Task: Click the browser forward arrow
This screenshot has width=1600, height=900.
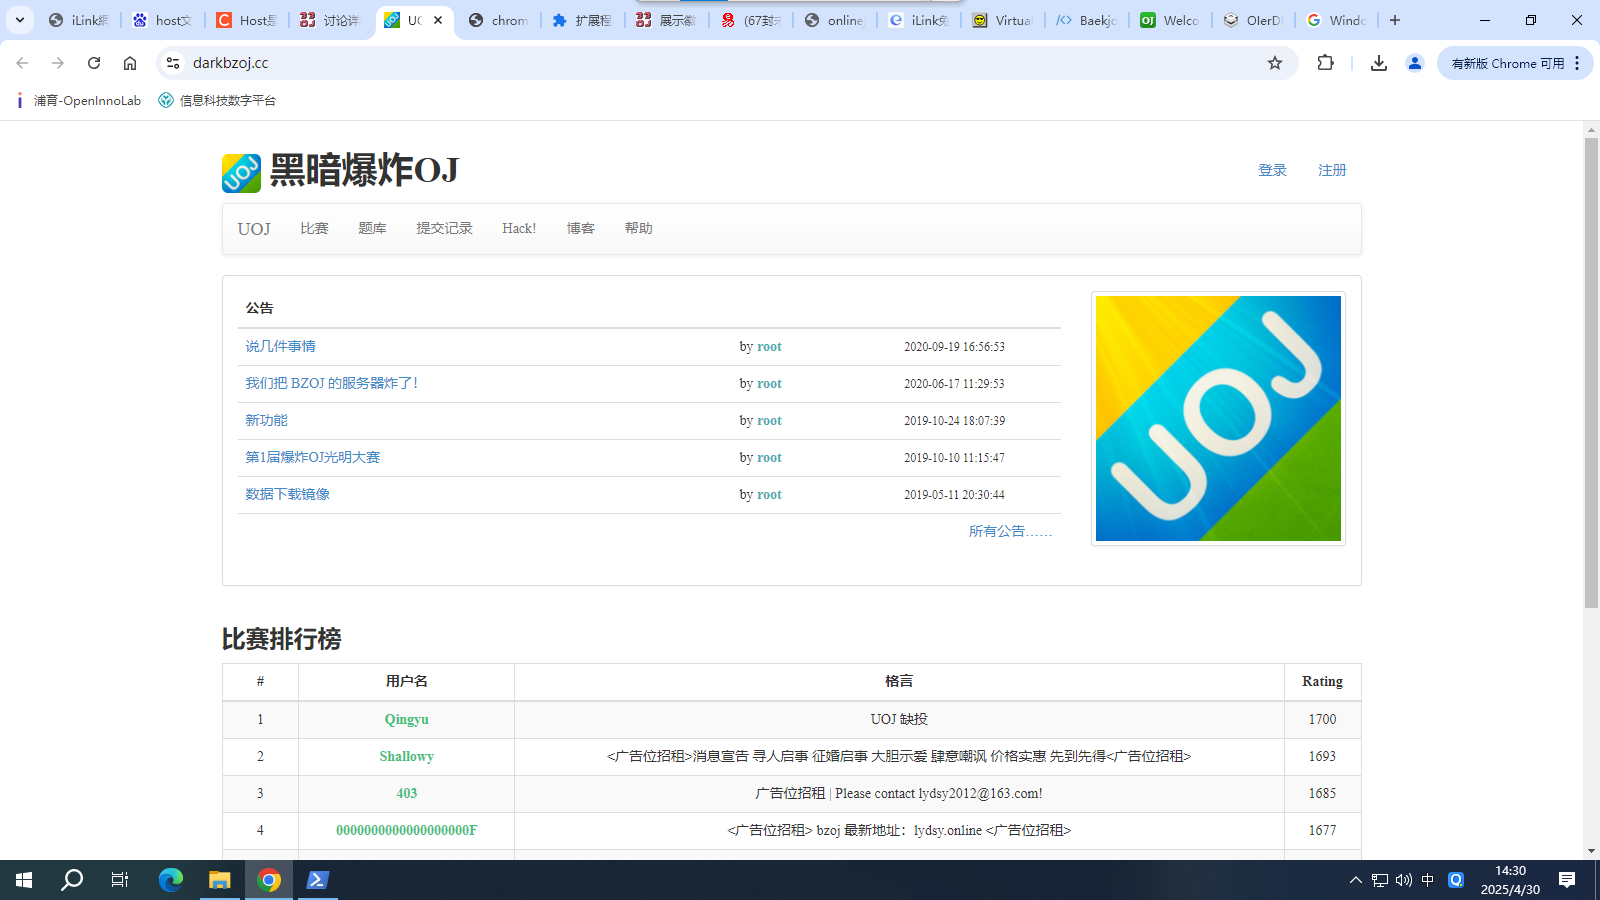Action: 58,63
